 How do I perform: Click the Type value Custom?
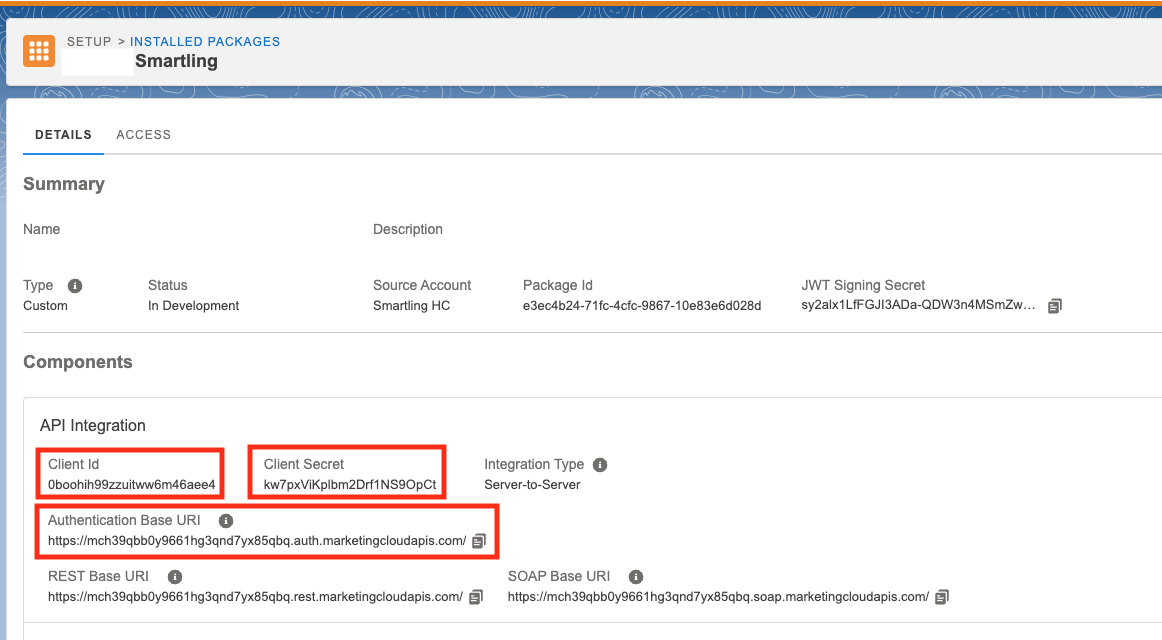pos(45,306)
